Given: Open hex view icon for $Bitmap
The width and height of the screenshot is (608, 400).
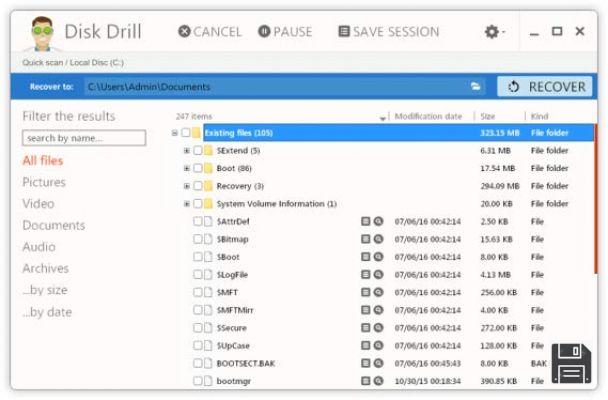Looking at the screenshot, I should tap(365, 239).
